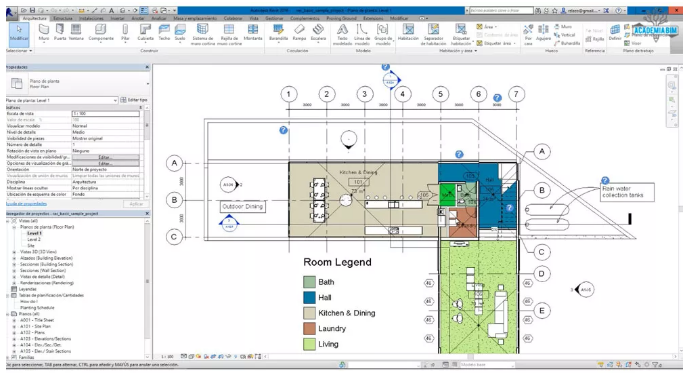The height and width of the screenshot is (373, 692).
Task: Collapse the Planos de planta (Floor Plan) node
Action: (x=14, y=227)
